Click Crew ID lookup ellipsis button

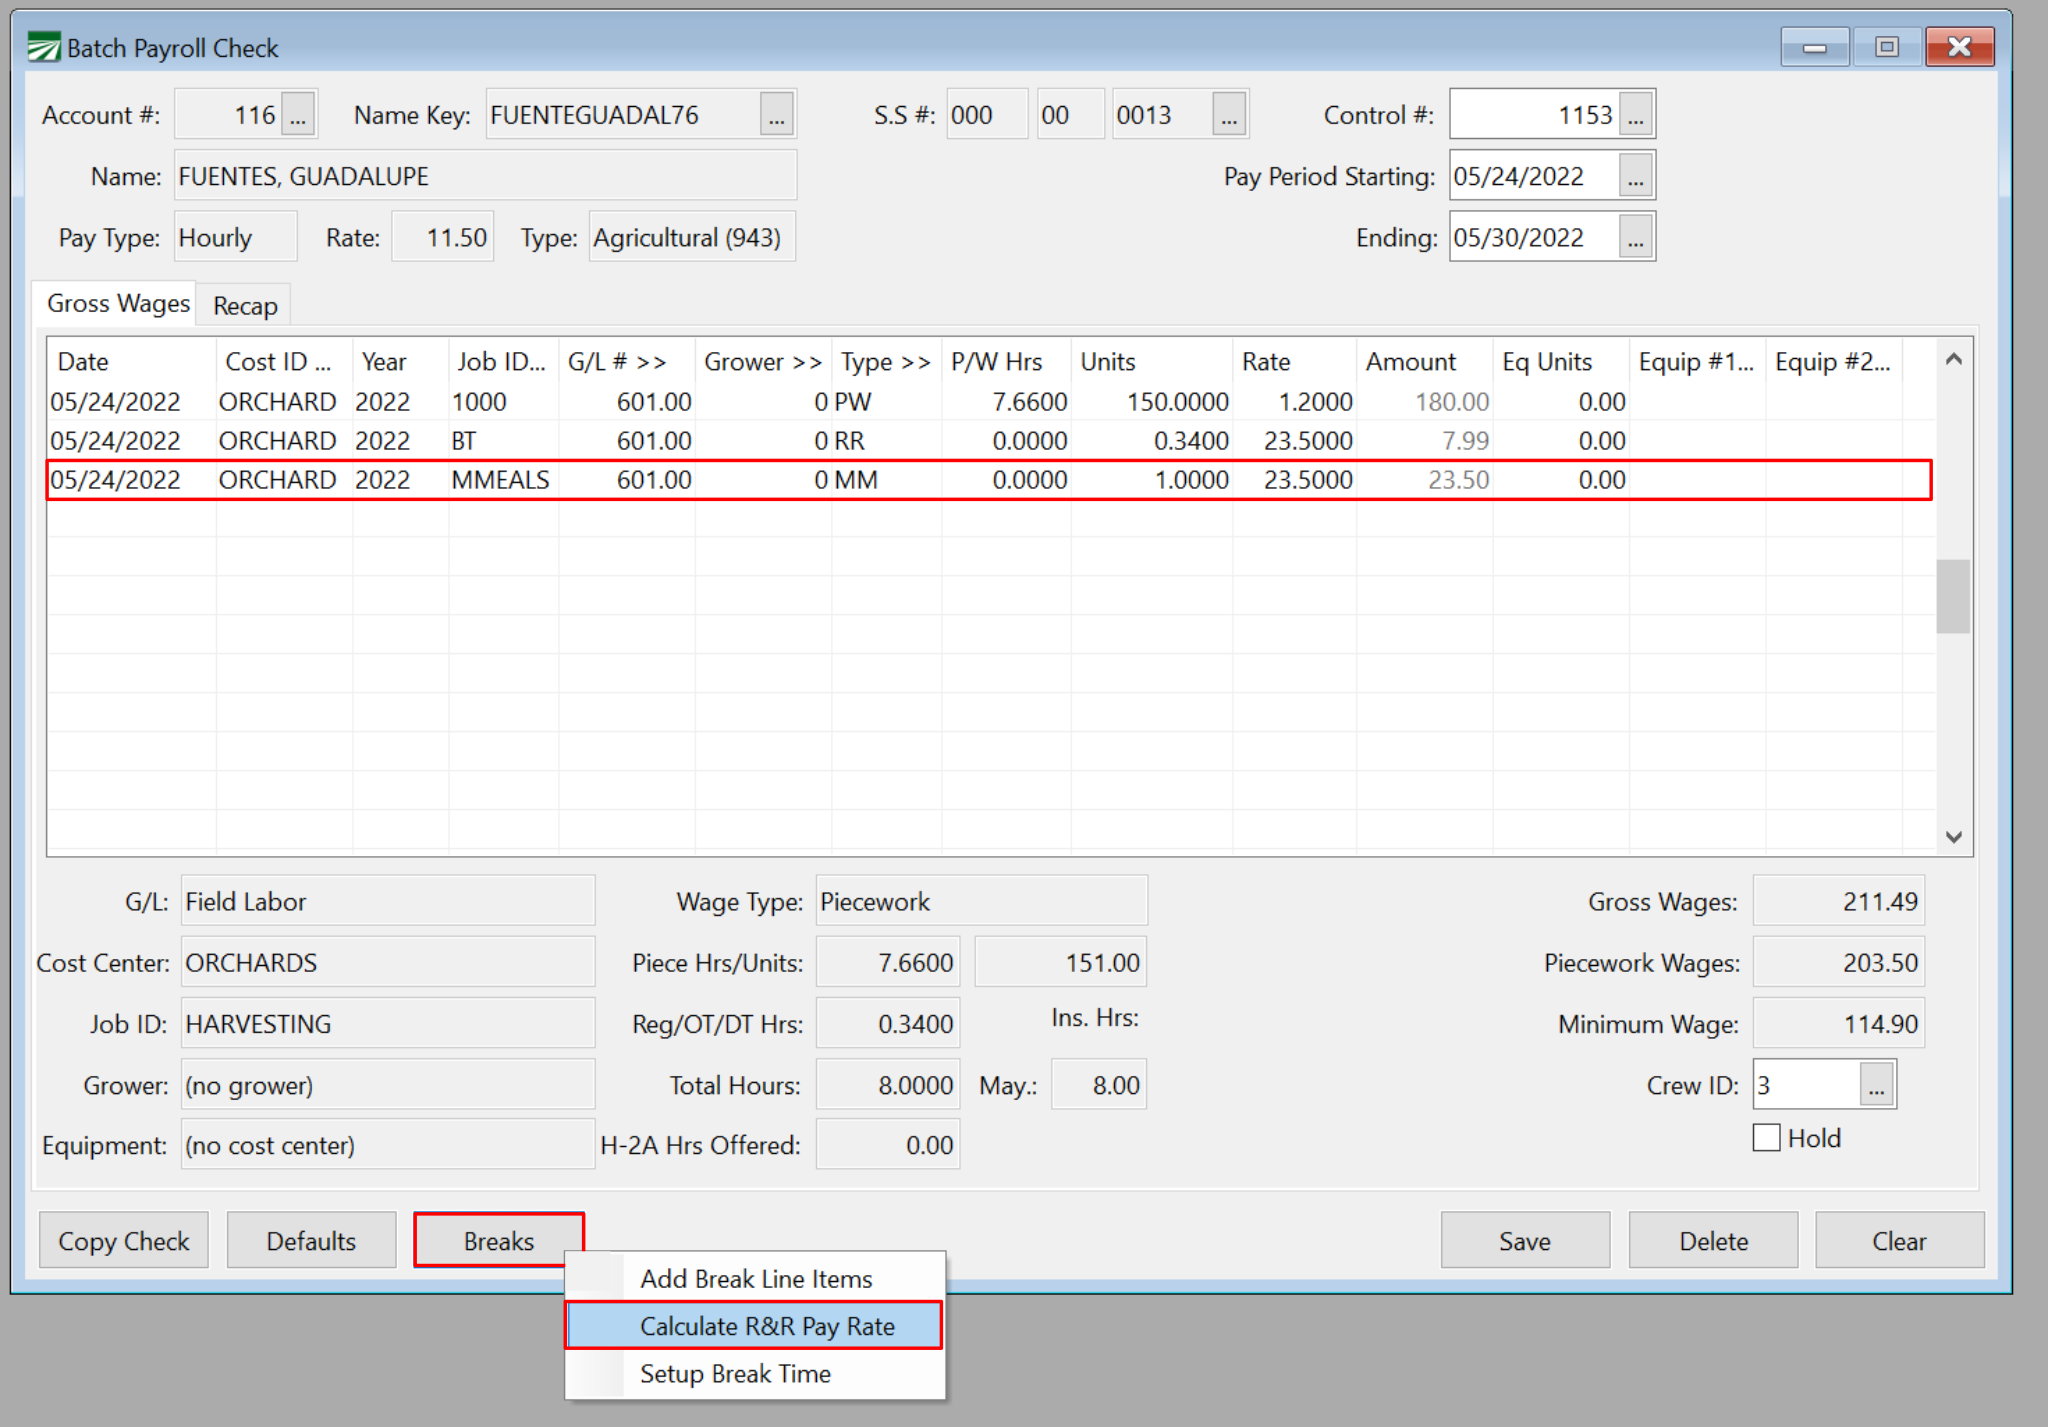[1876, 1086]
